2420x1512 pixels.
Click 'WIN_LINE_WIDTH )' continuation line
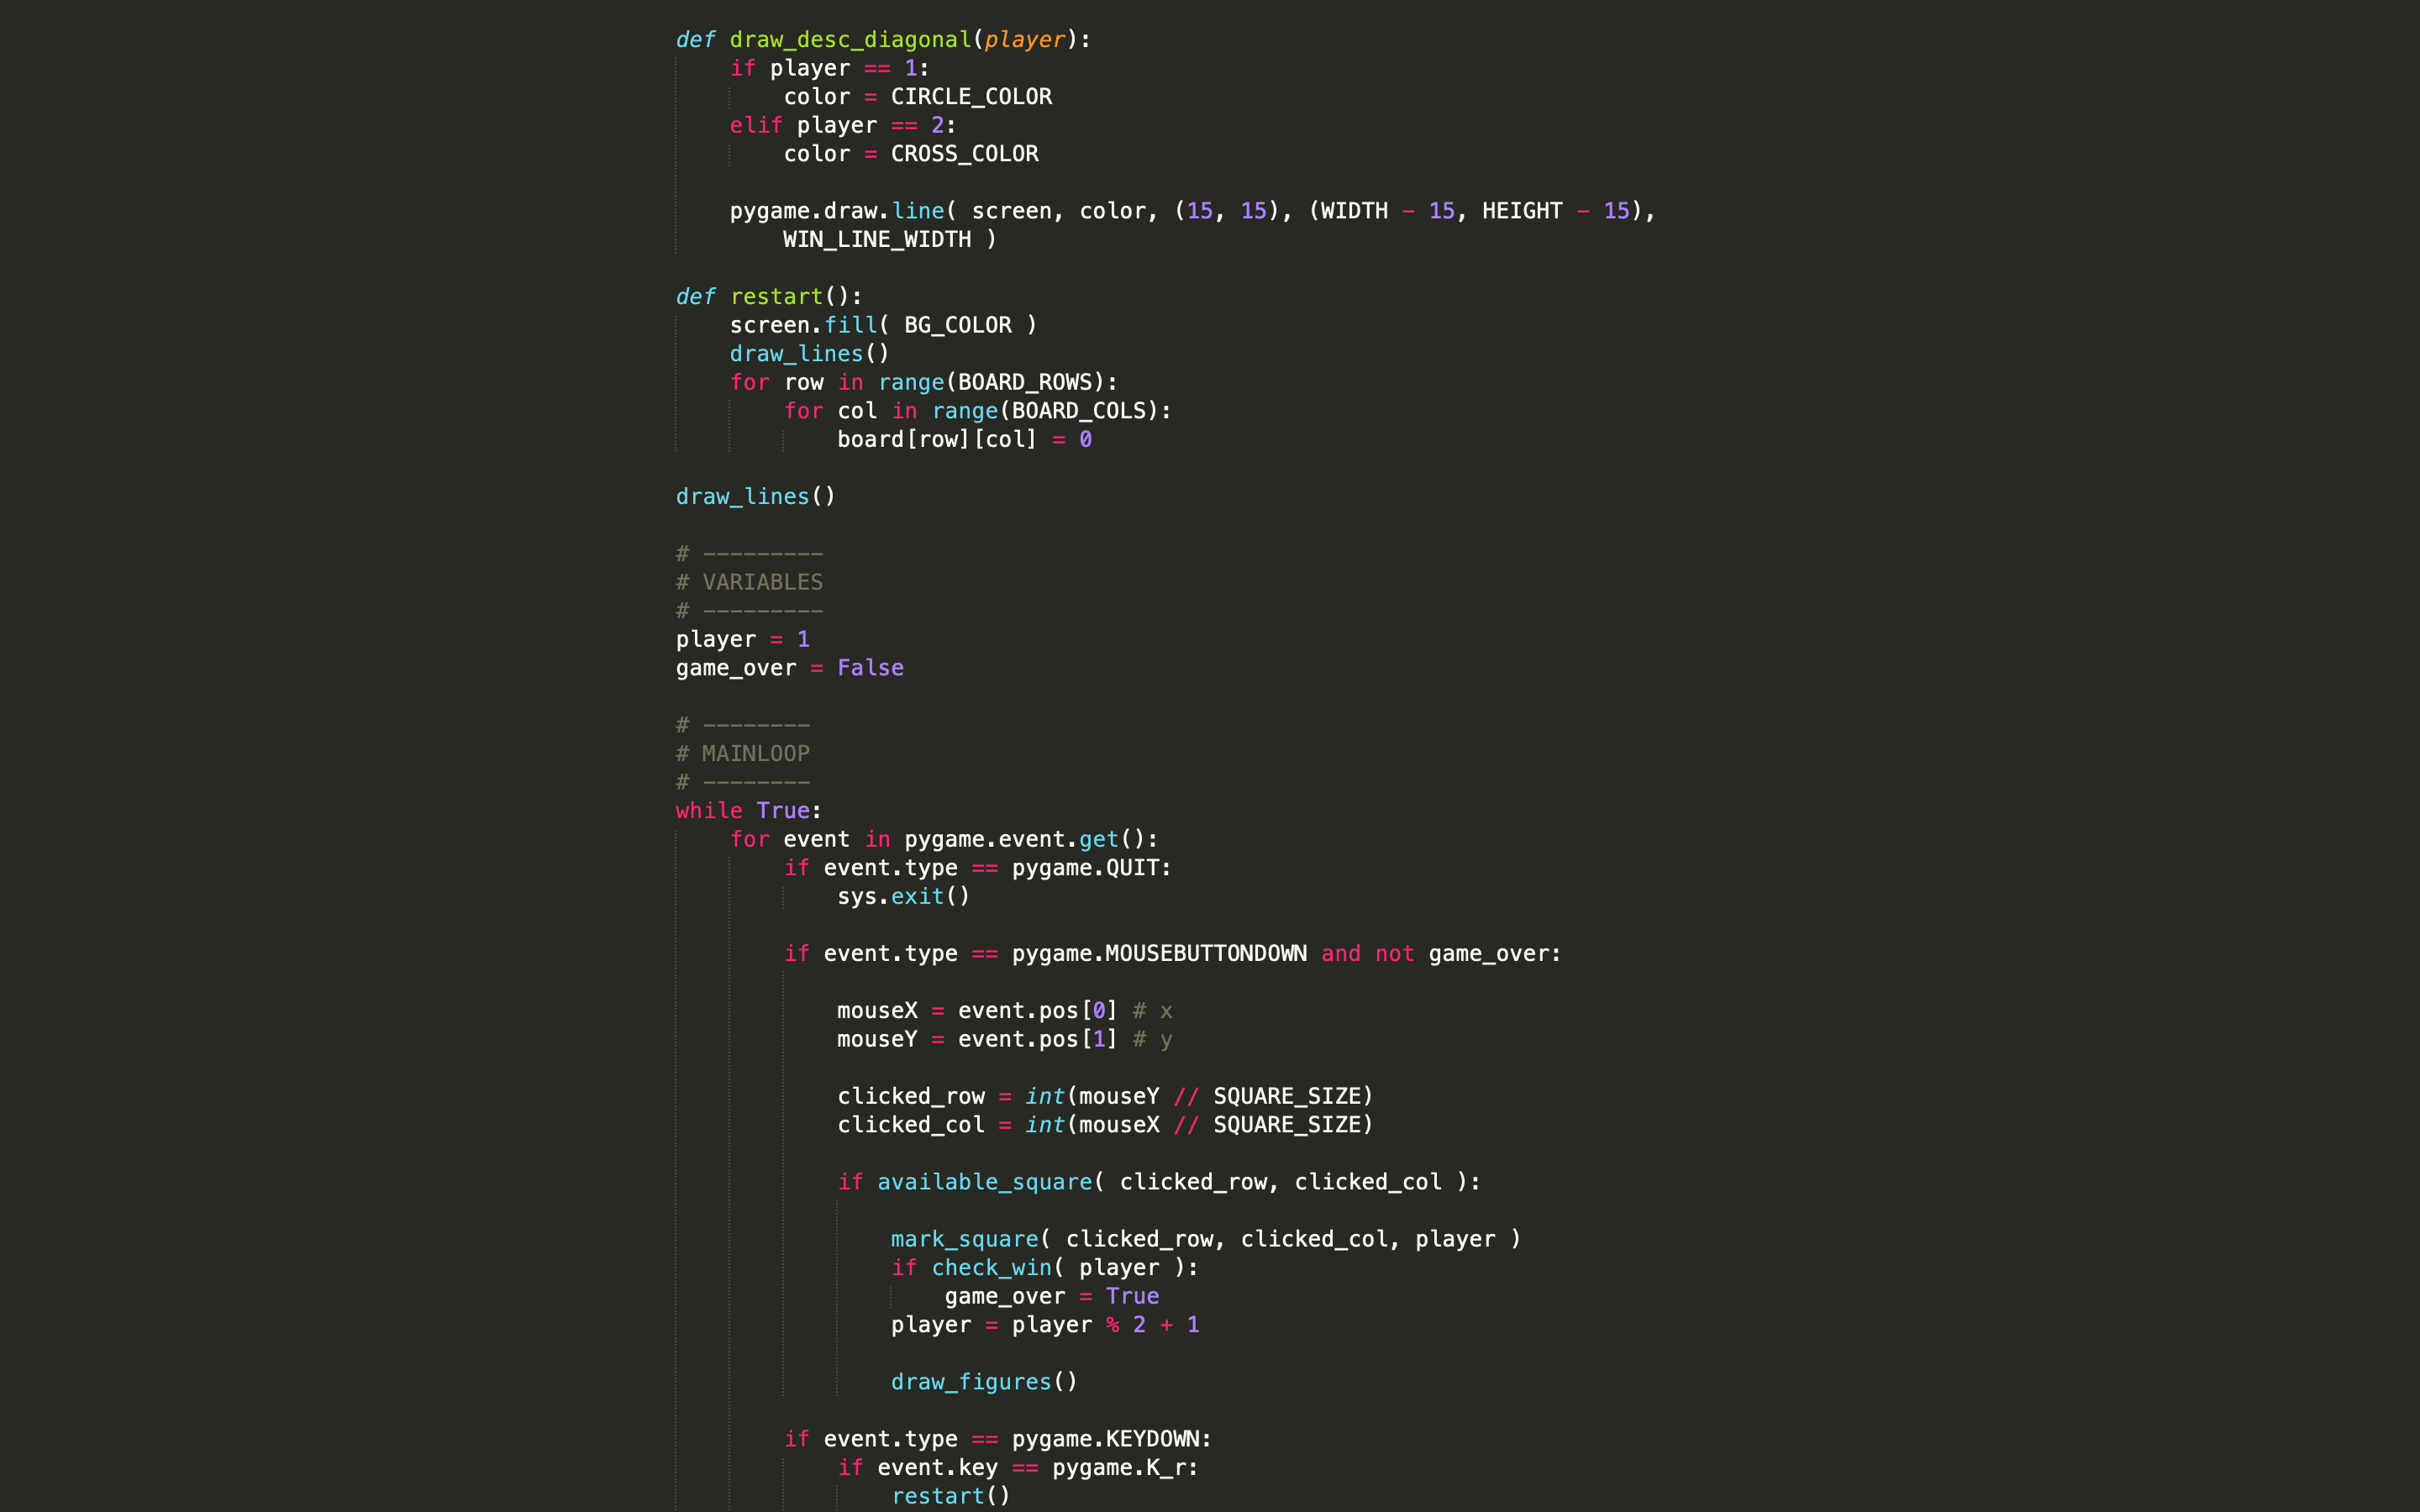pos(890,240)
